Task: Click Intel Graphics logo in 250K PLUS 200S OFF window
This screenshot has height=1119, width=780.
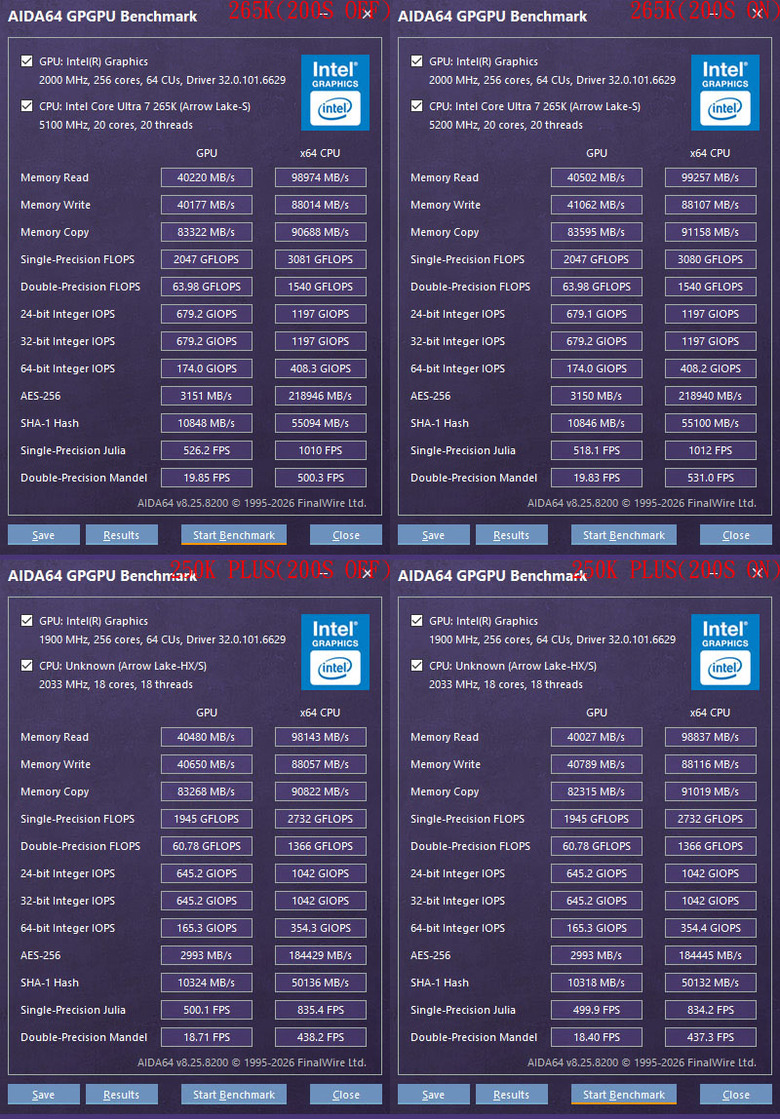Action: click(335, 652)
